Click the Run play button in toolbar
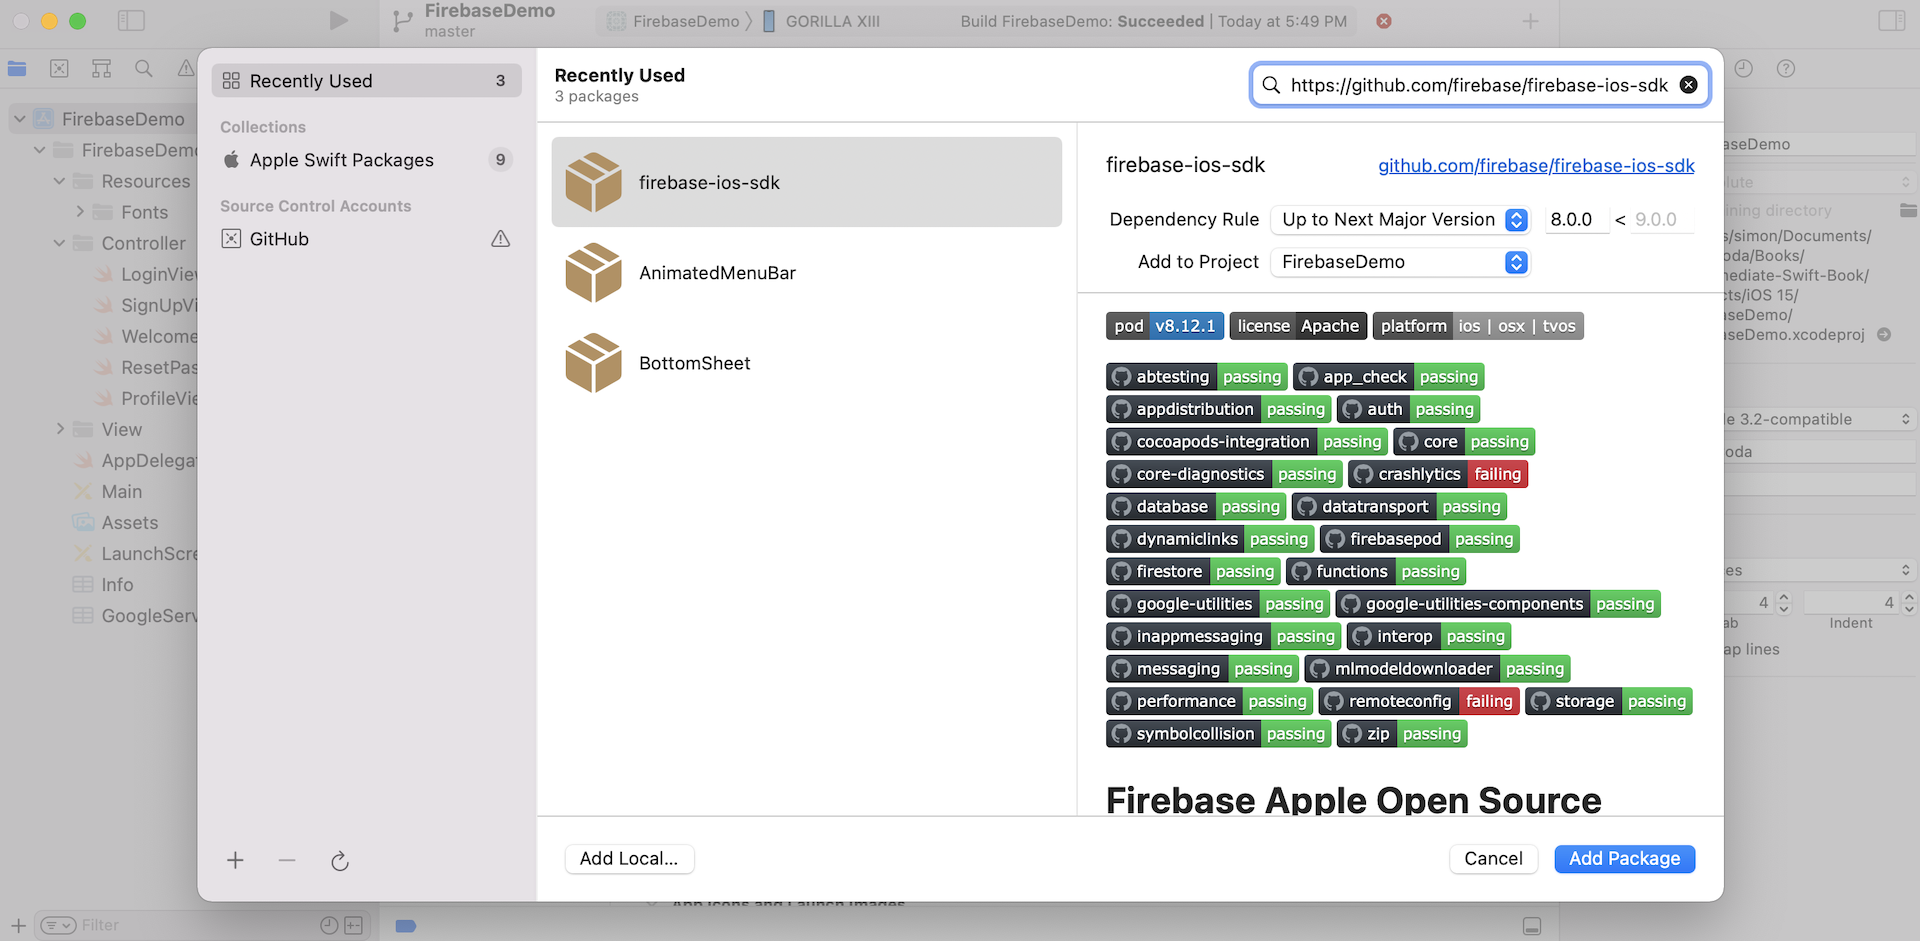 [x=339, y=21]
